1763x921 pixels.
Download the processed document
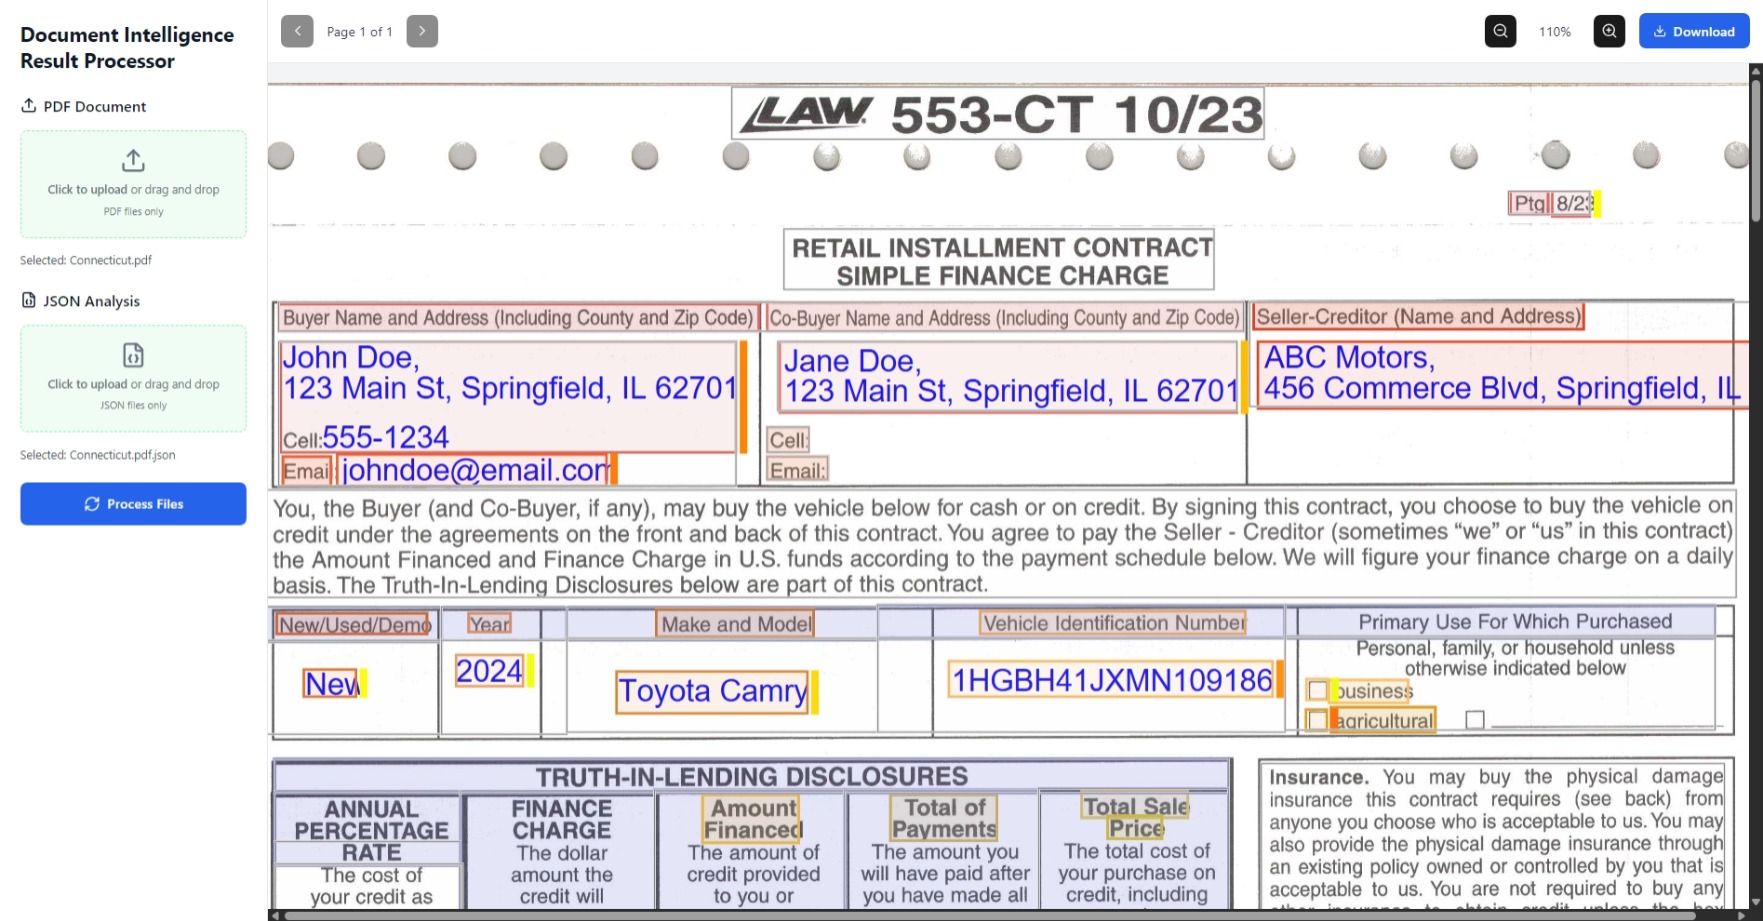1694,32
